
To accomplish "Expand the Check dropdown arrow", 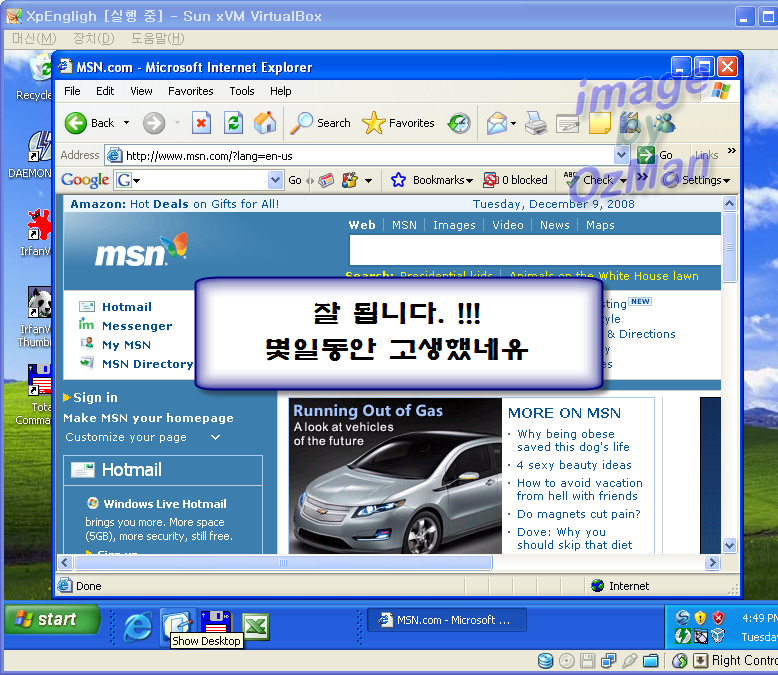I will 623,181.
